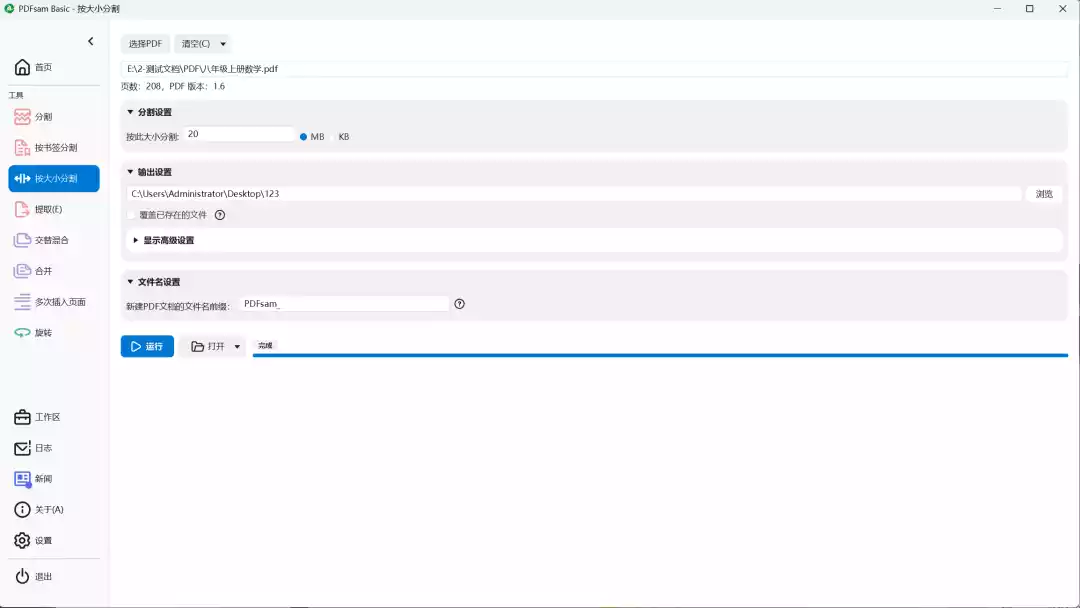Click the split size input field showing 20
Screen dimensions: 1080x608
(238, 134)
